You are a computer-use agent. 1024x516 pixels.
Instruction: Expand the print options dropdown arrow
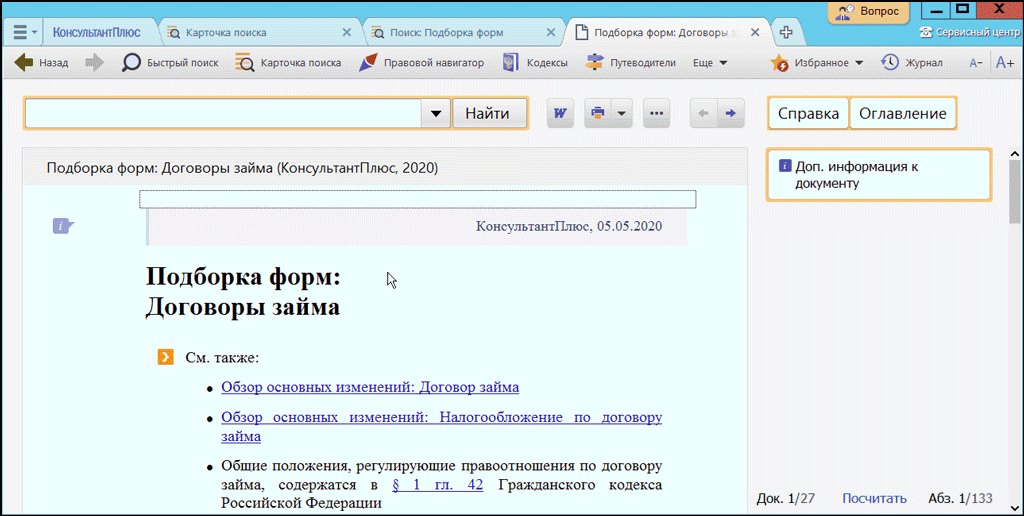(622, 114)
